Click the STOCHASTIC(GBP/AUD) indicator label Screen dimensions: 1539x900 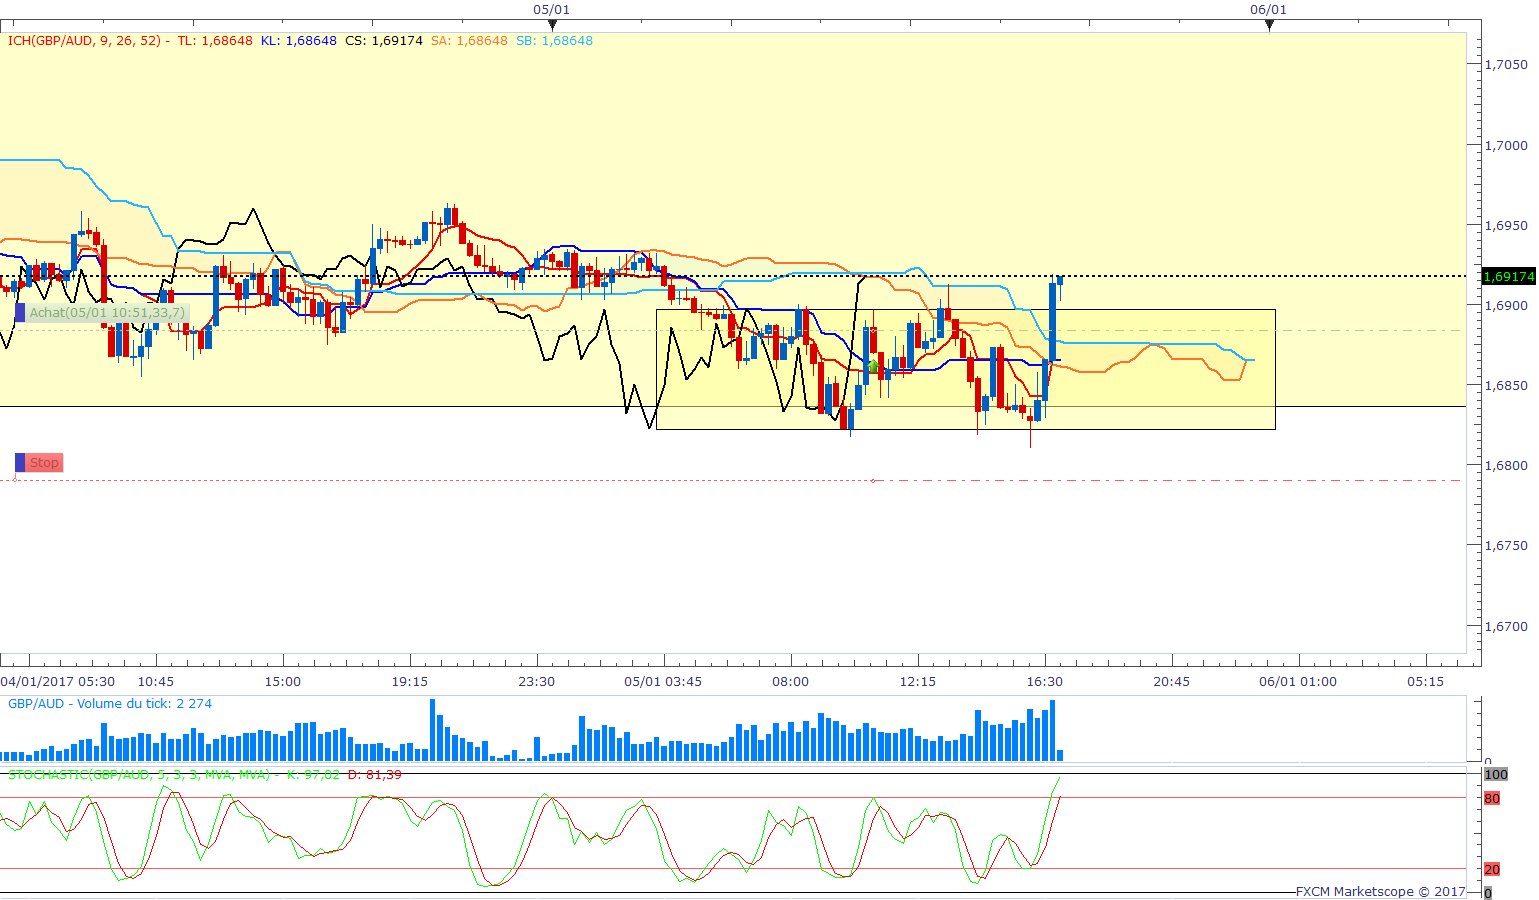(139, 775)
